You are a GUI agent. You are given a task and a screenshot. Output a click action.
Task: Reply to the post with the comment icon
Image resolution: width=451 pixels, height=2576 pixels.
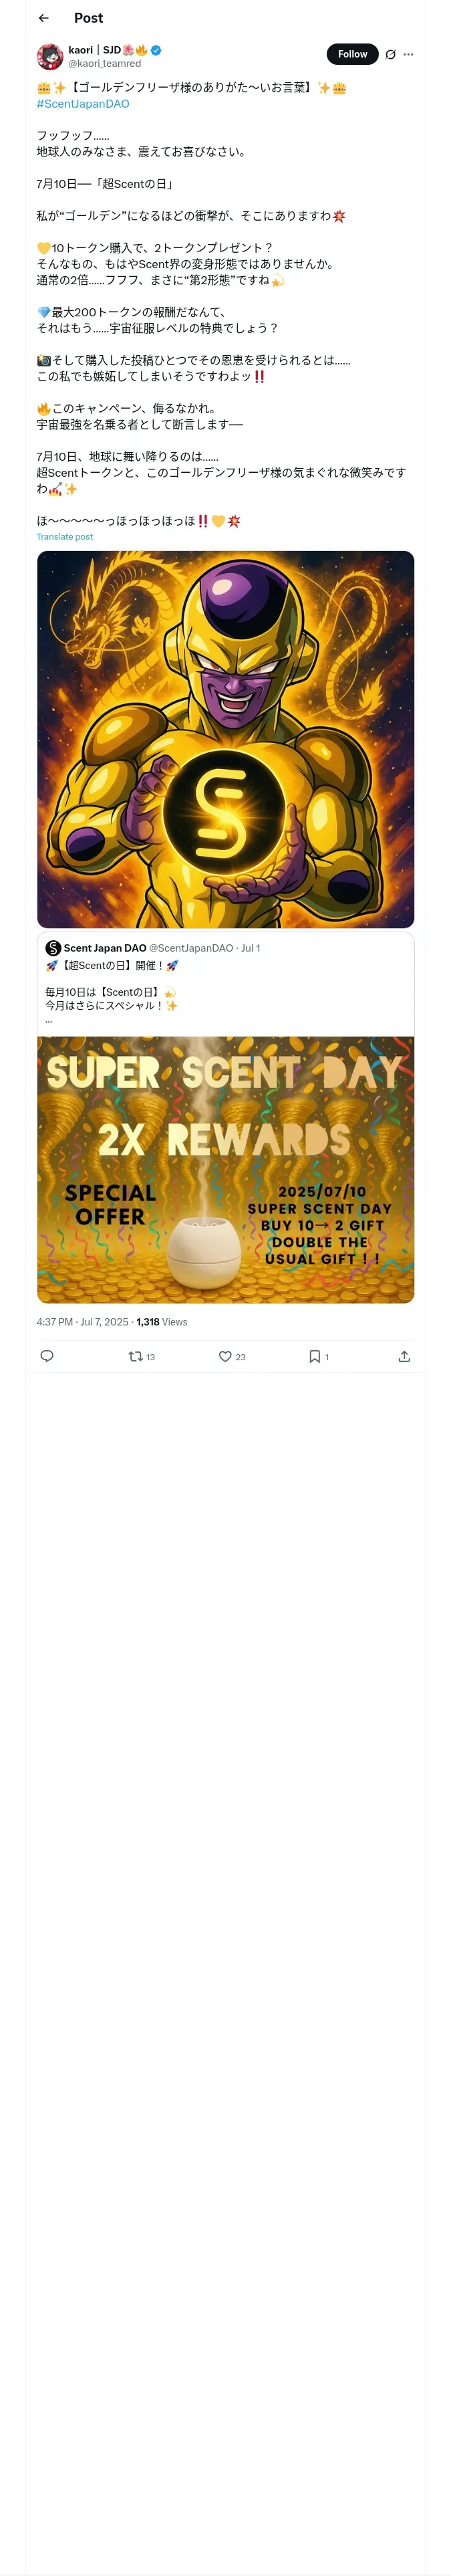click(47, 1356)
